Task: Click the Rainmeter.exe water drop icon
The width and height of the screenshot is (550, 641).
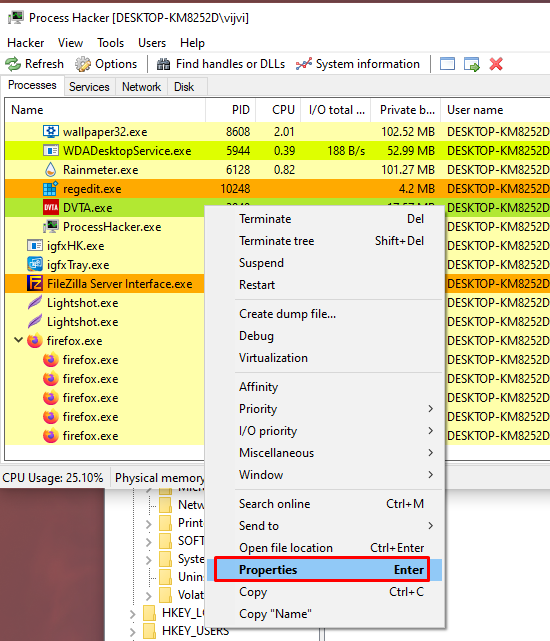Action: coord(51,169)
